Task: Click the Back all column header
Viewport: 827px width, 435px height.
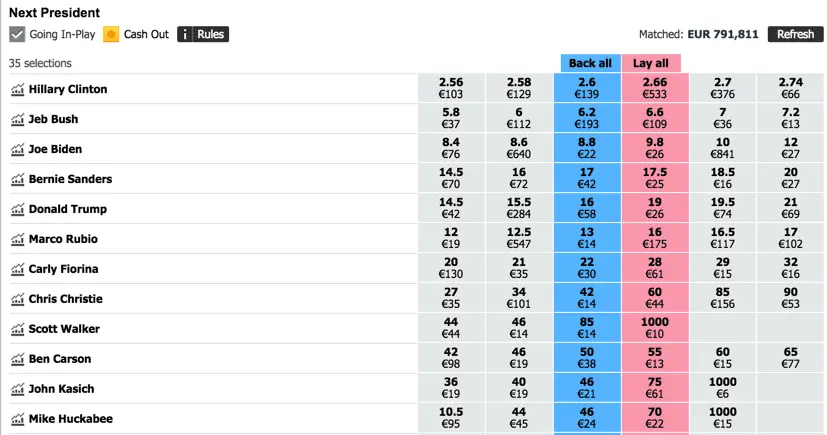Action: (x=589, y=63)
